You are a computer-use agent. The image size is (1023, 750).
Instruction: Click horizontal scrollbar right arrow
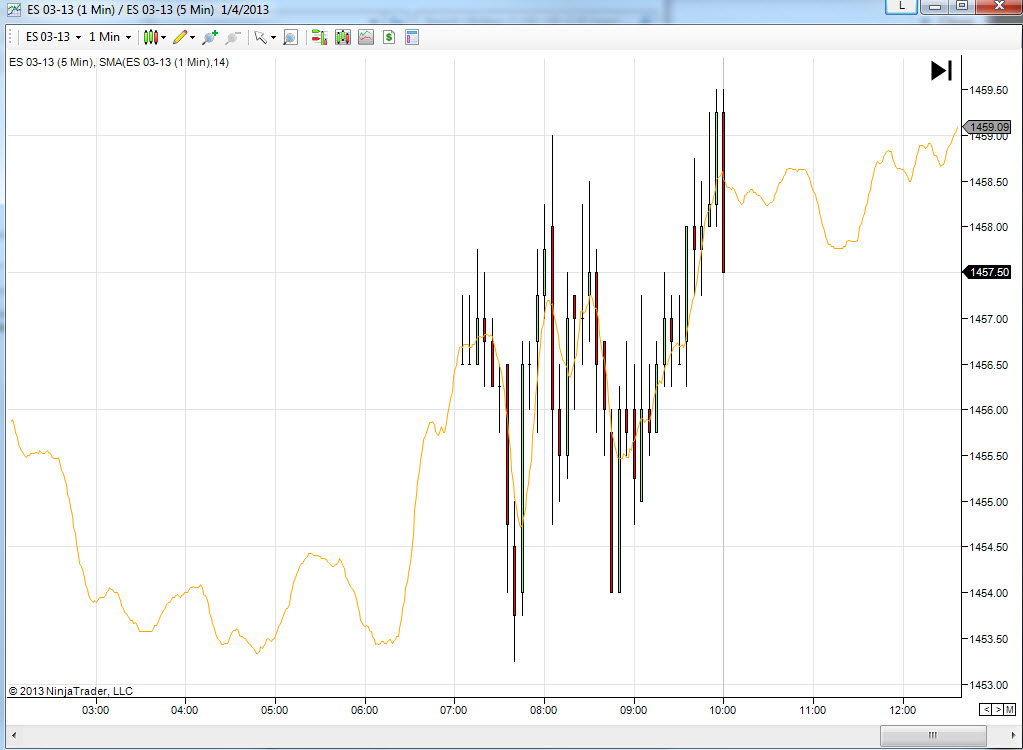click(1013, 735)
